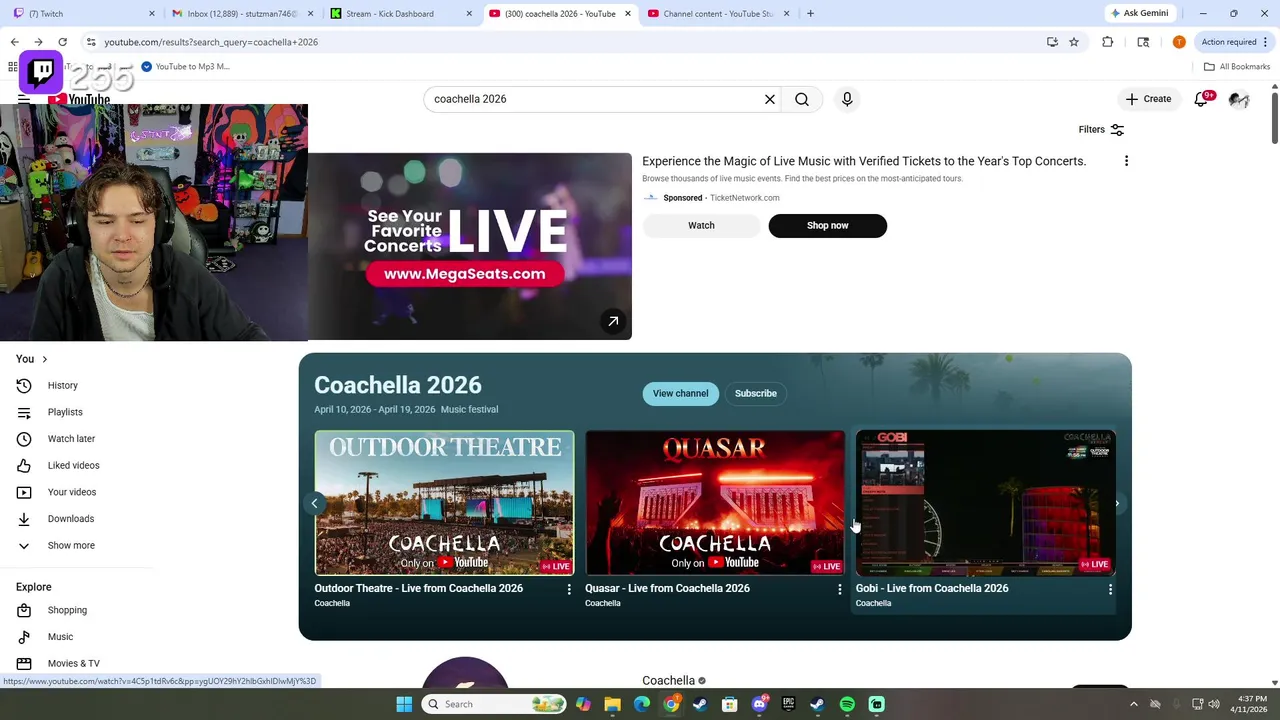
Task: Click the Watch button on the ad
Action: tap(701, 226)
